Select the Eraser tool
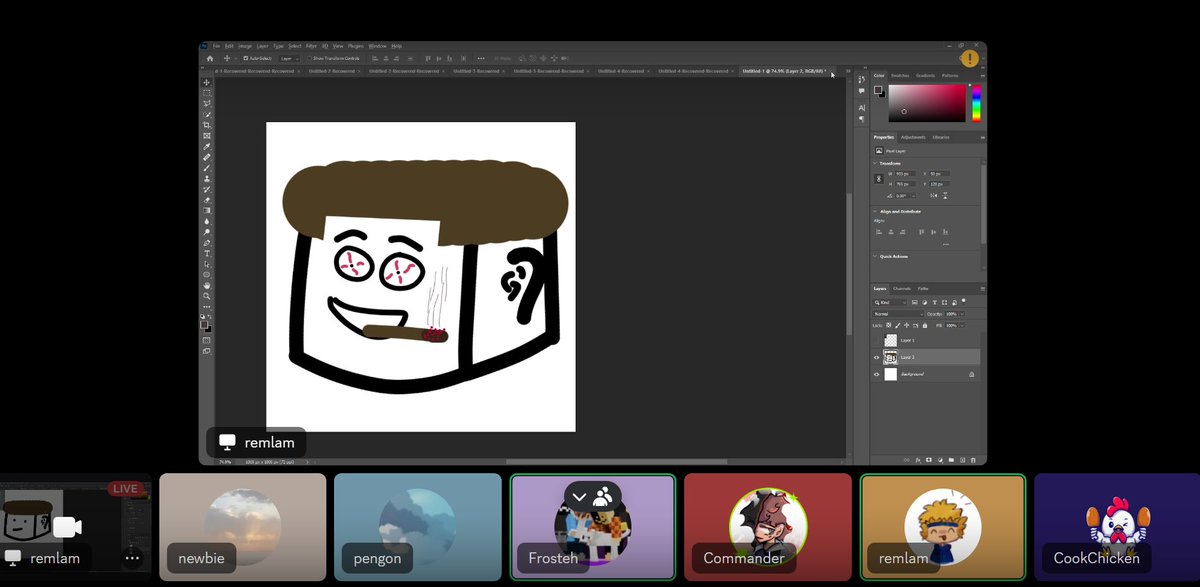Viewport: 1200px width, 587px height. 207,200
